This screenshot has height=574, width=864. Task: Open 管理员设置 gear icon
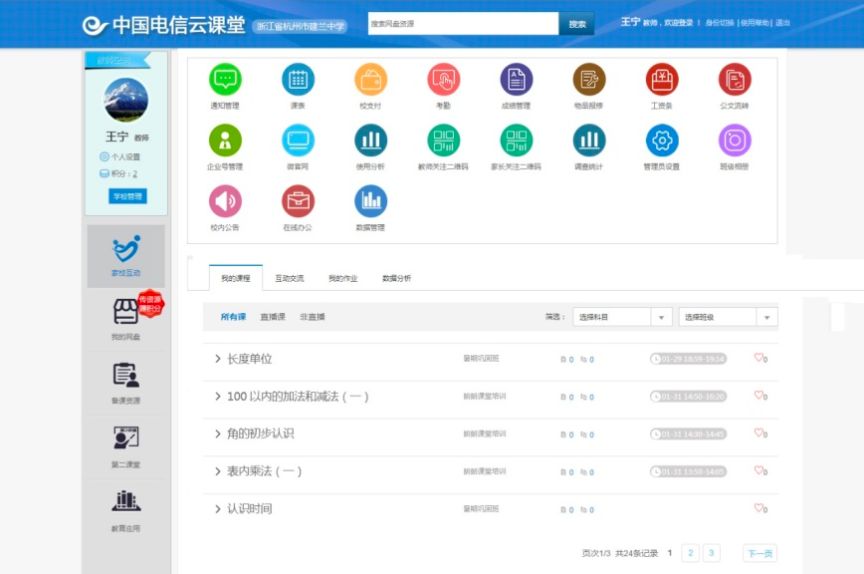(661, 141)
